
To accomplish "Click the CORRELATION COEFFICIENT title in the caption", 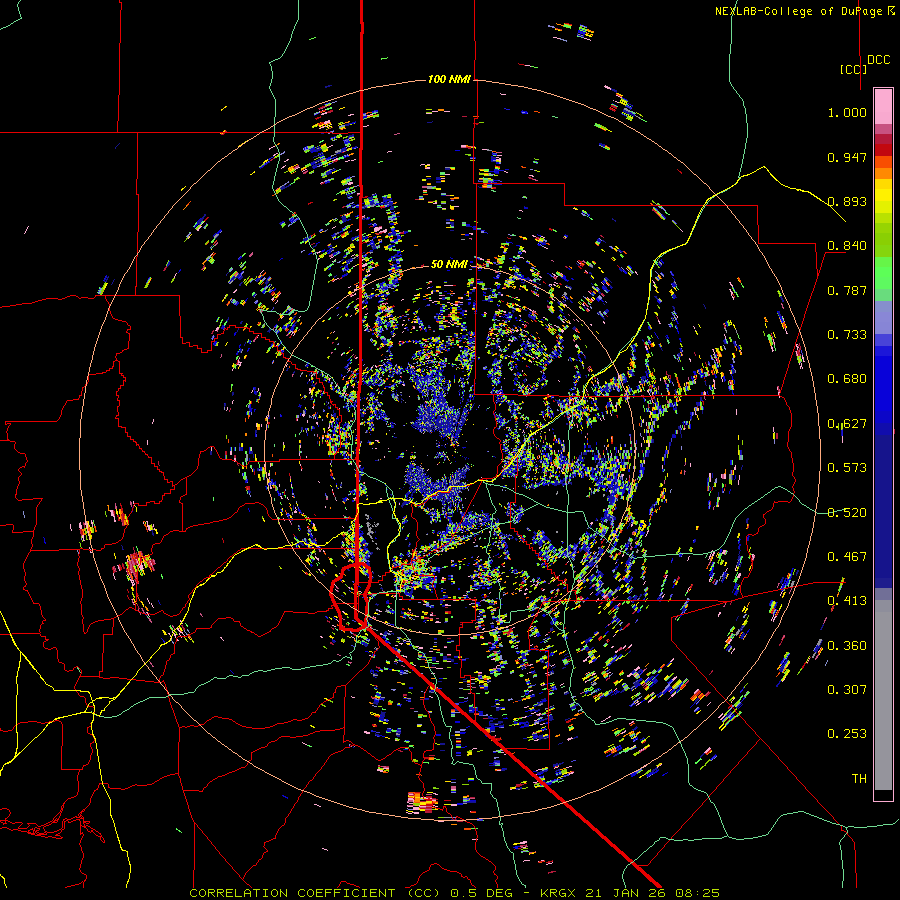I will (292, 893).
